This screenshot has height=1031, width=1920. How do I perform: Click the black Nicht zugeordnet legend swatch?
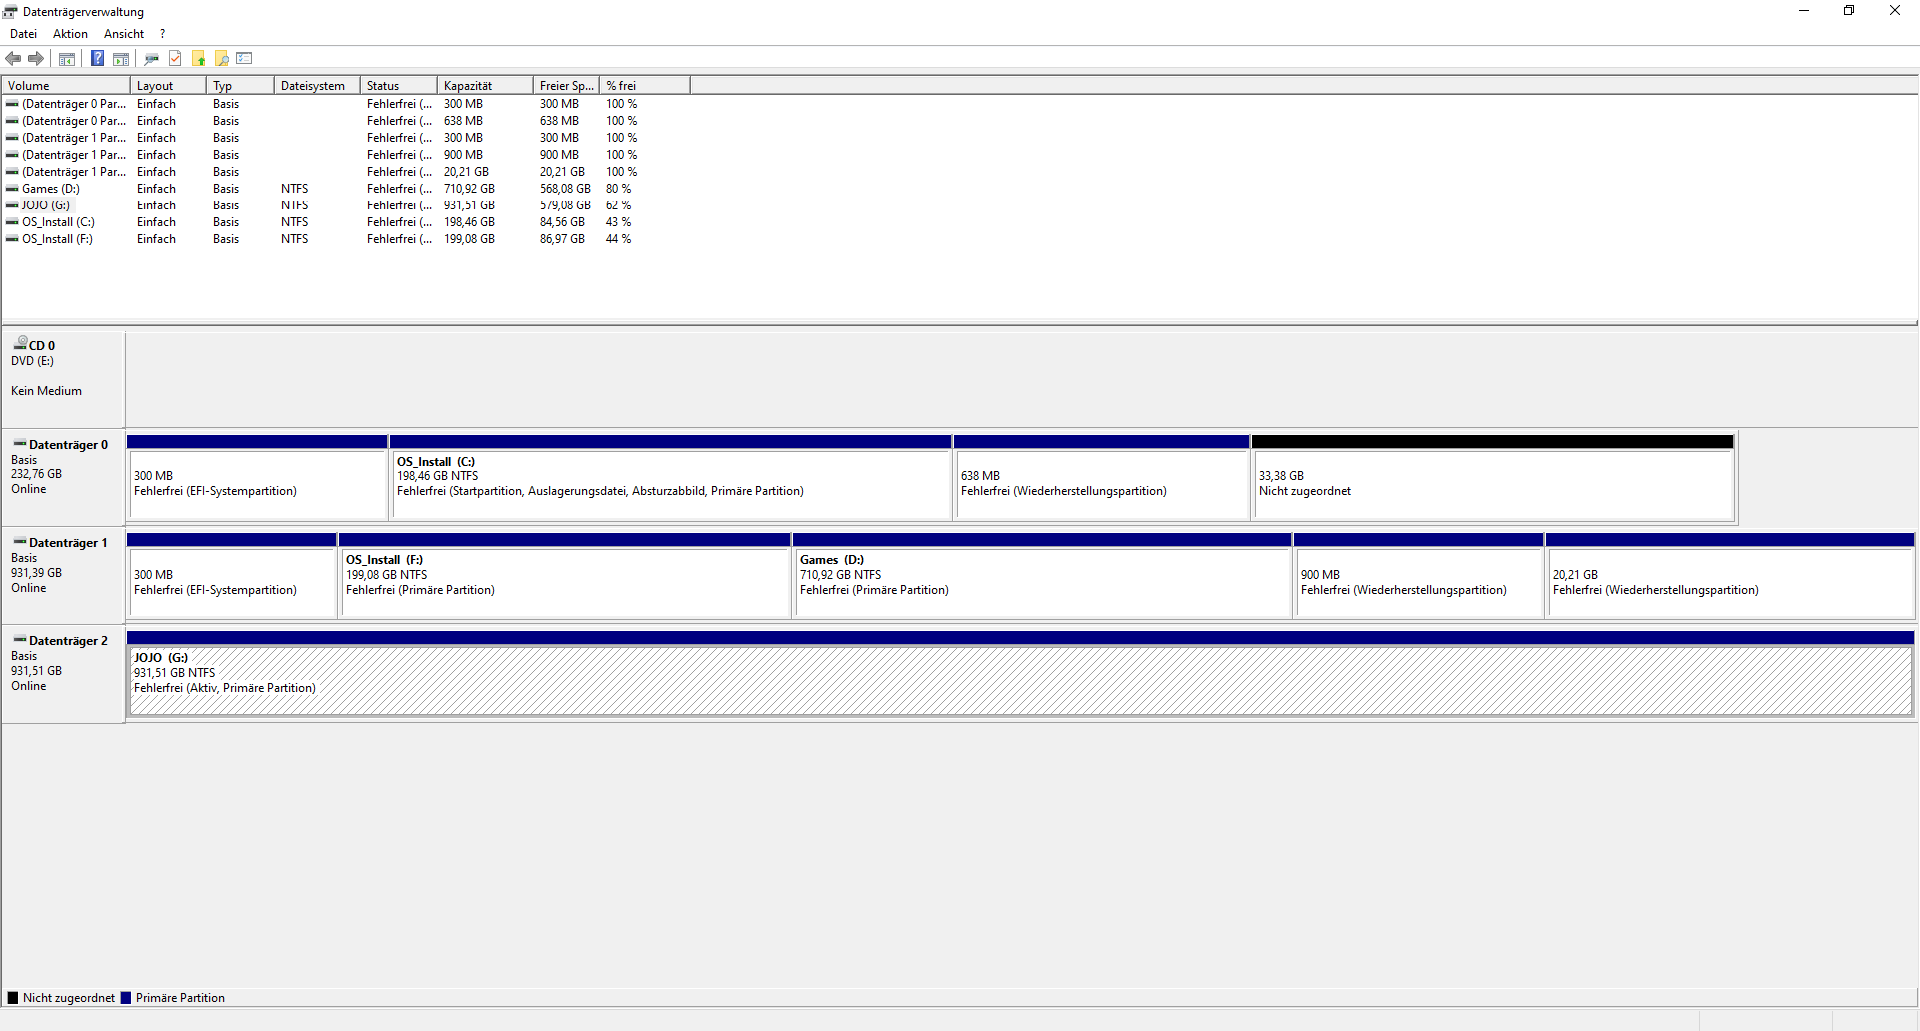13,998
